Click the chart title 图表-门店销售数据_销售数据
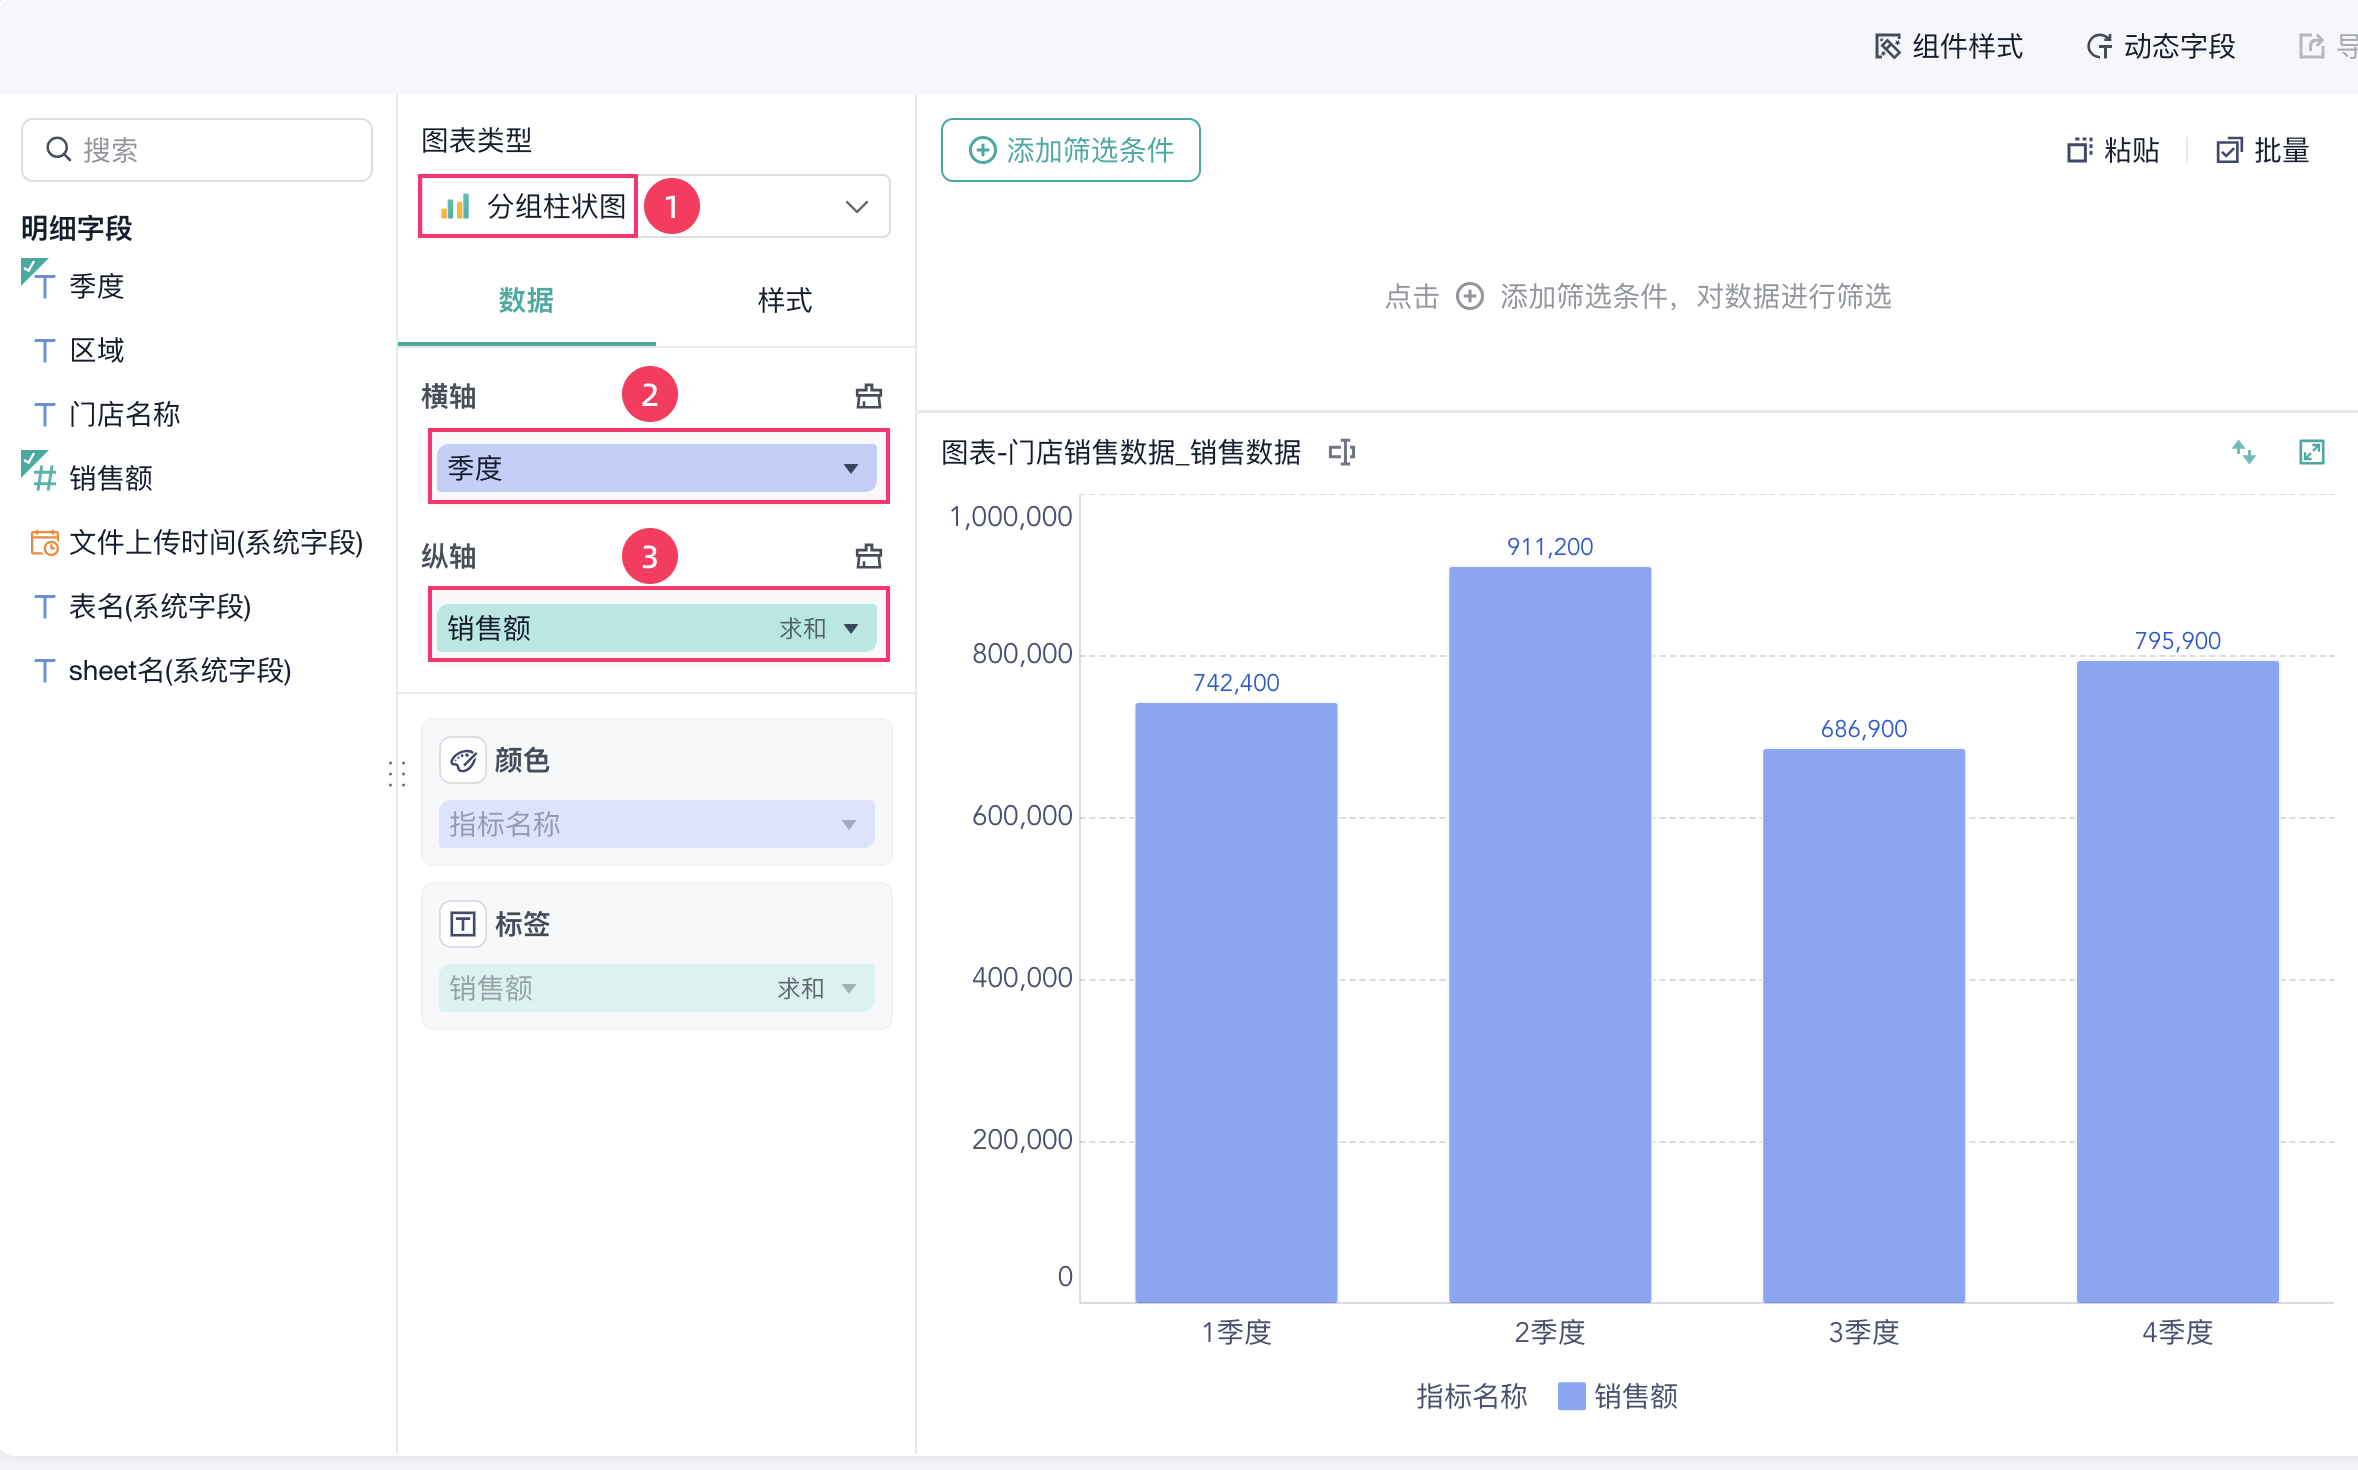 [x=1121, y=453]
